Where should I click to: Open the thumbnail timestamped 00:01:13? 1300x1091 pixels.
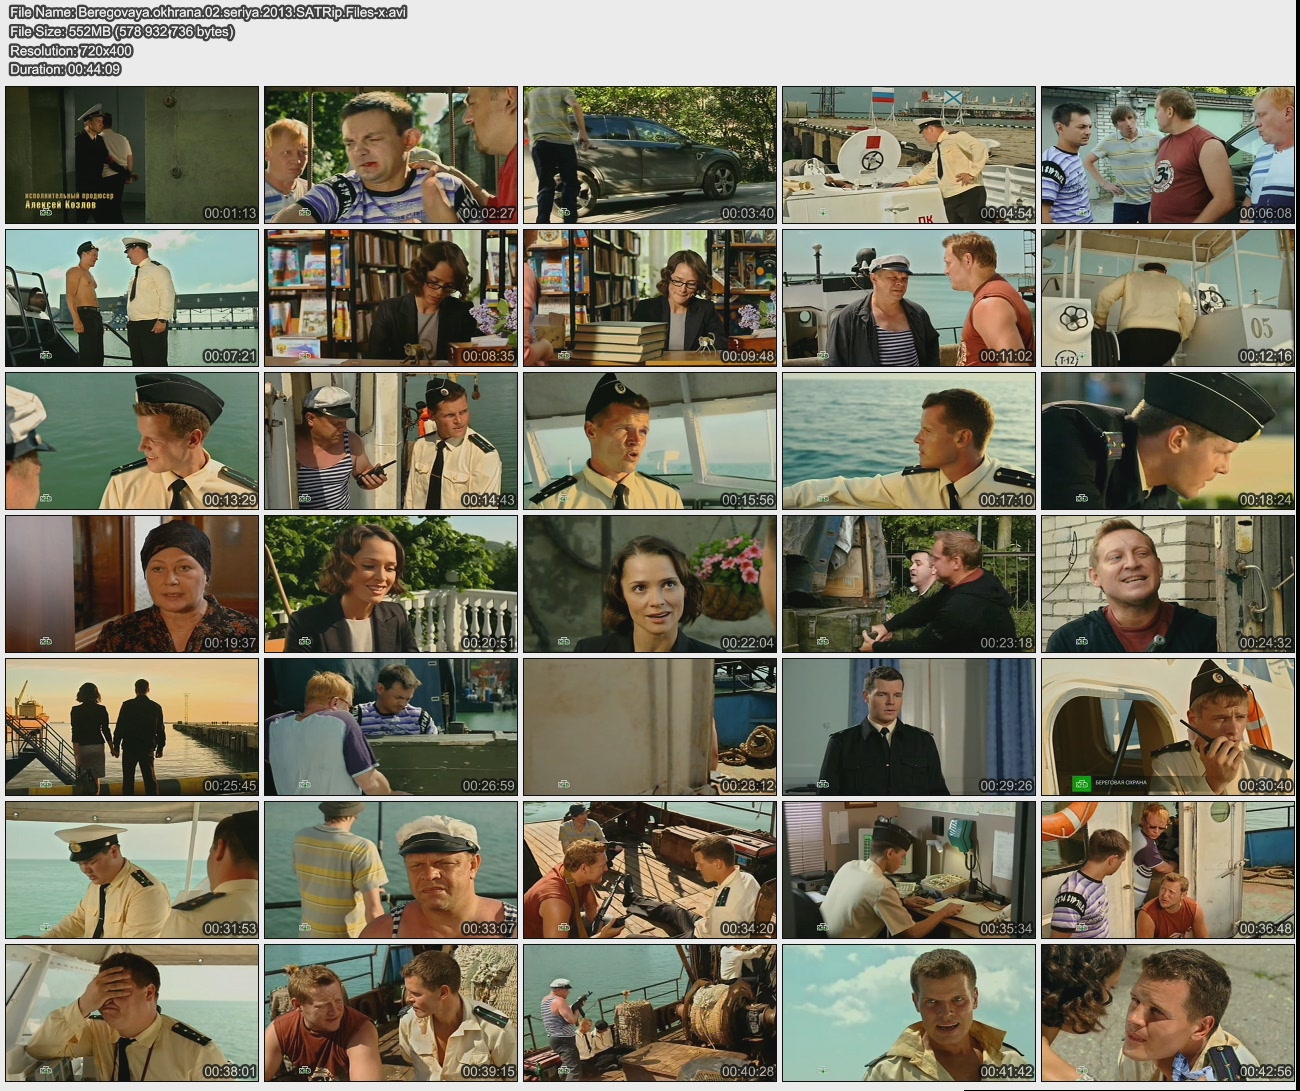(x=132, y=155)
